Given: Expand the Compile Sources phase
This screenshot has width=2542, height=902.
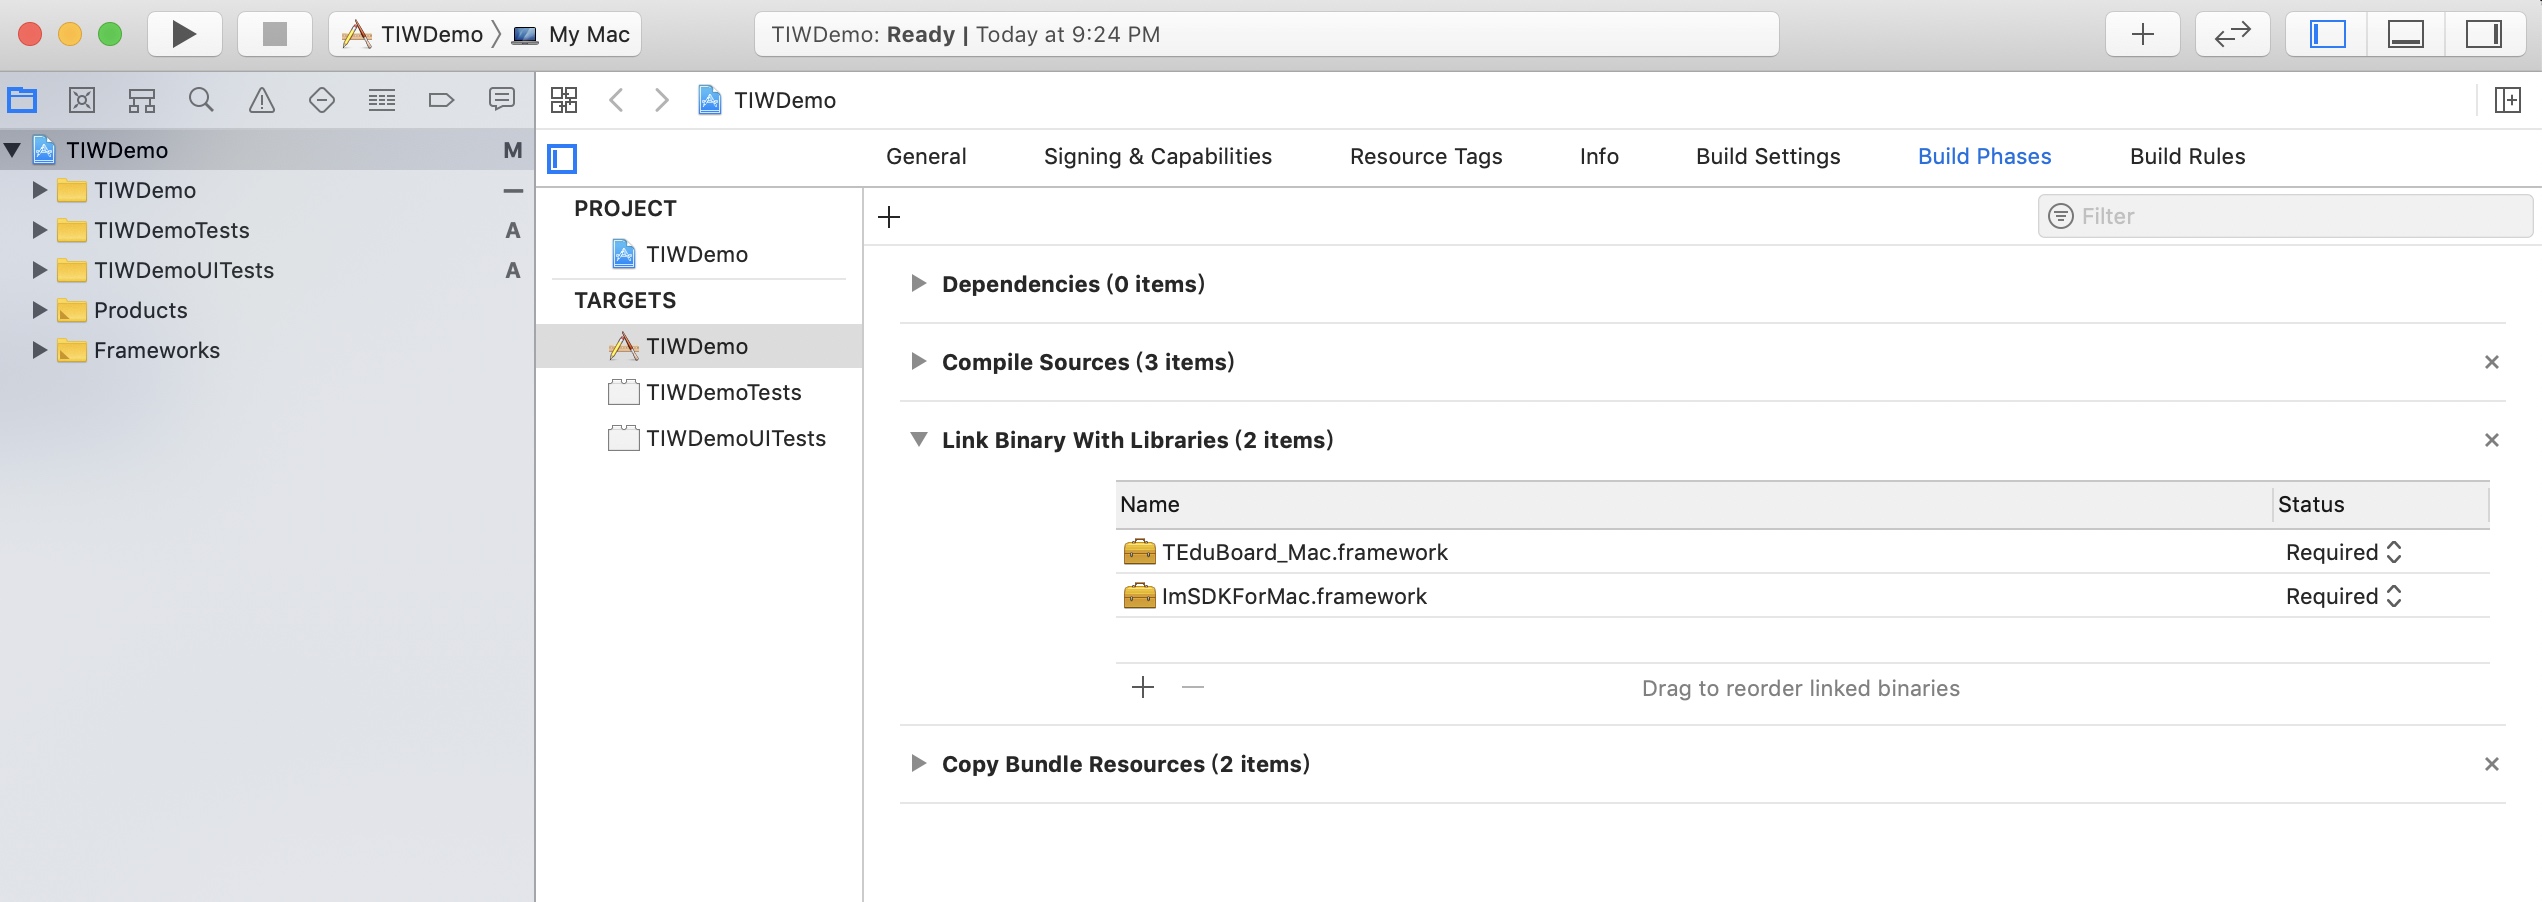Looking at the screenshot, I should pos(918,362).
